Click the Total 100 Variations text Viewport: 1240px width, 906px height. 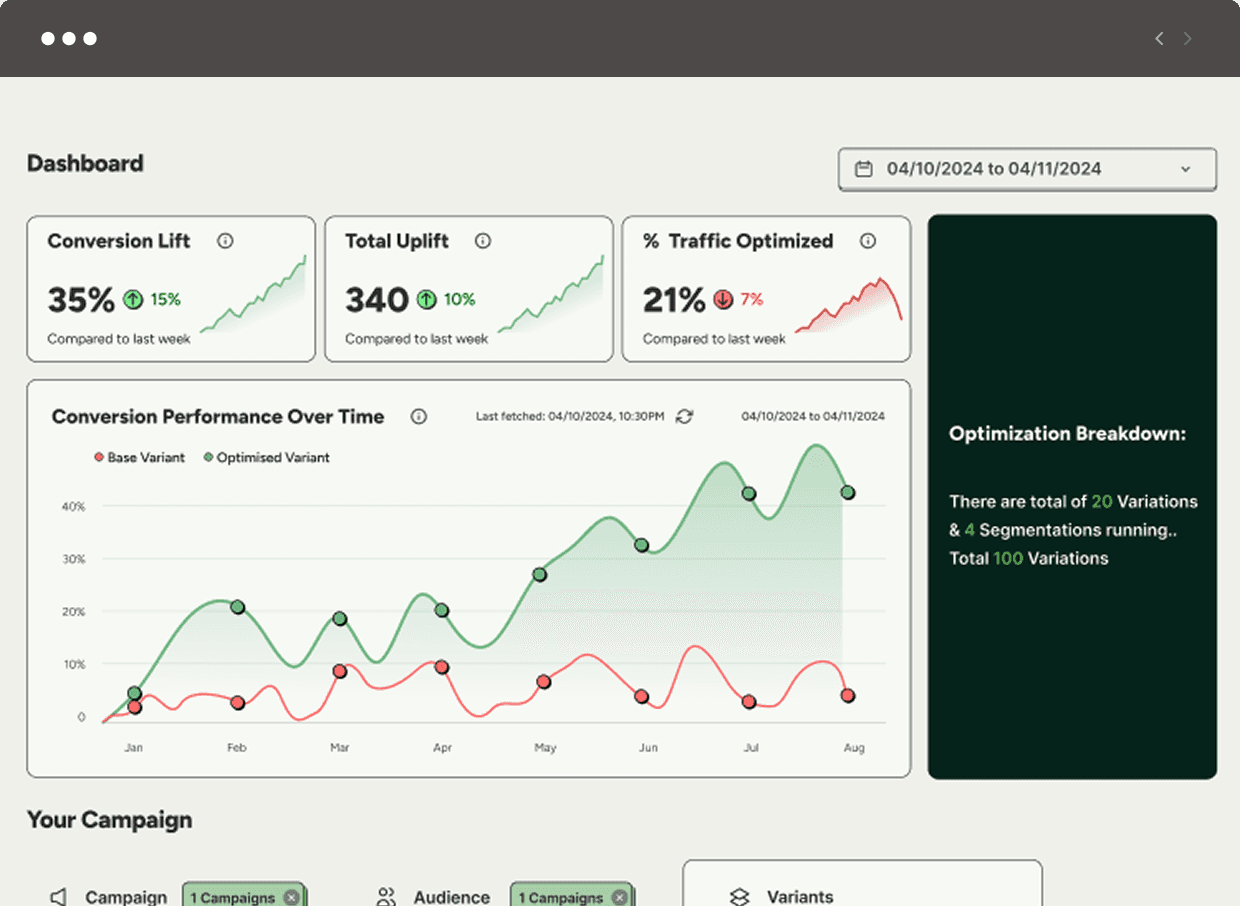coord(1029,558)
